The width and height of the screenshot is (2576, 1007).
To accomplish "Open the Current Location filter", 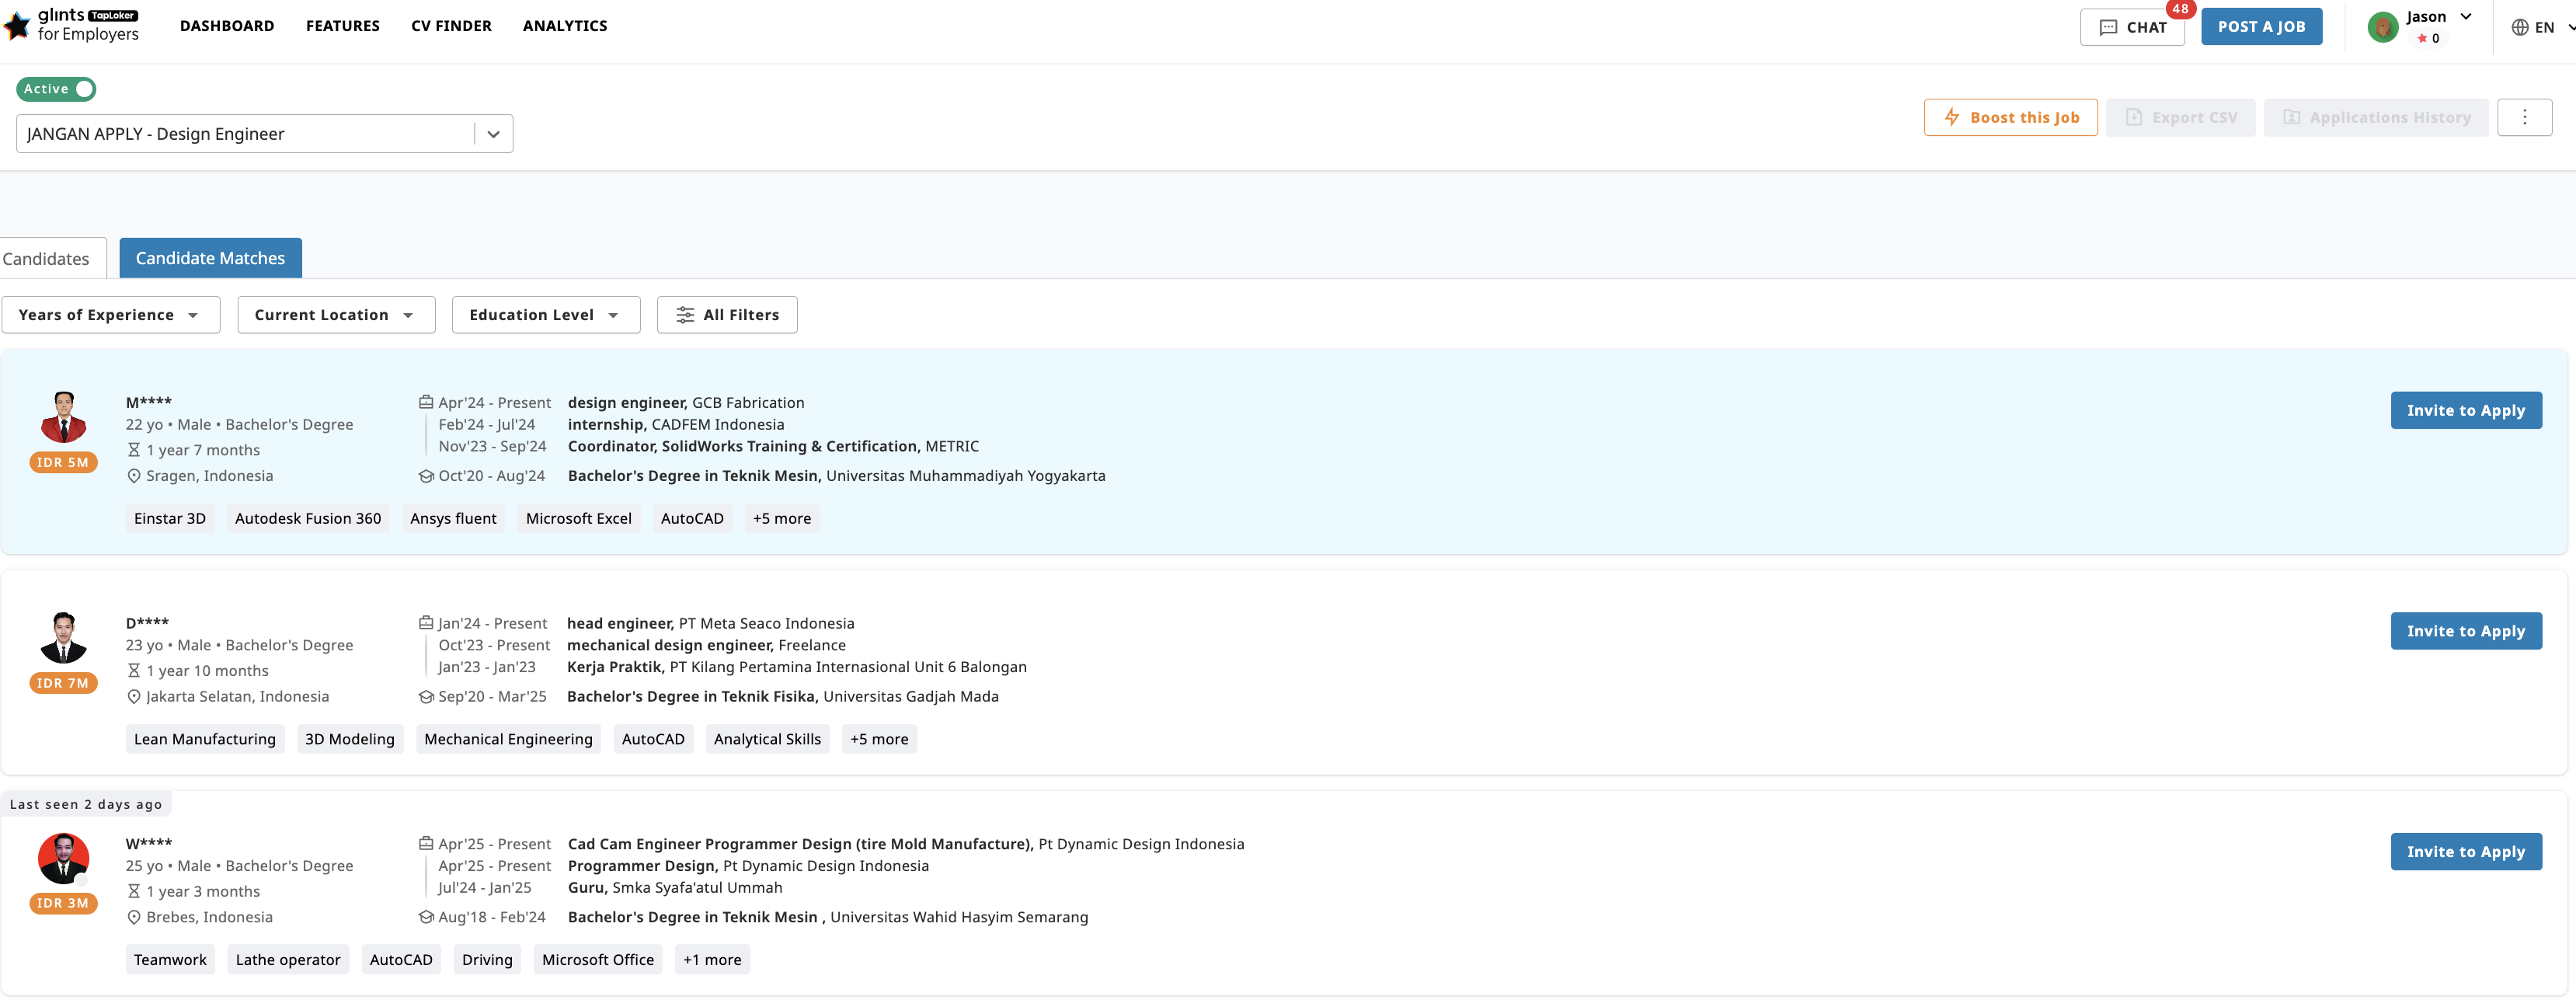I will click(x=335, y=314).
